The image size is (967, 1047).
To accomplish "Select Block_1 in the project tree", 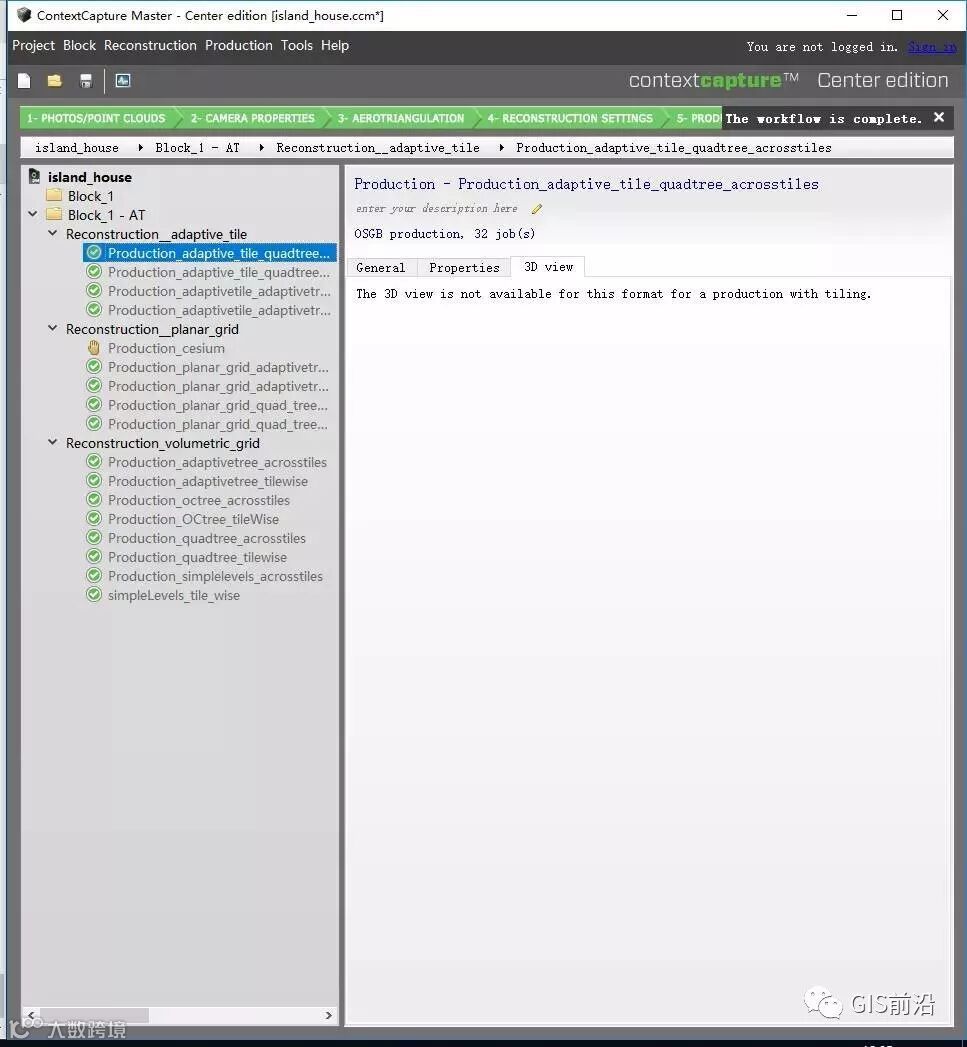I will coord(90,196).
